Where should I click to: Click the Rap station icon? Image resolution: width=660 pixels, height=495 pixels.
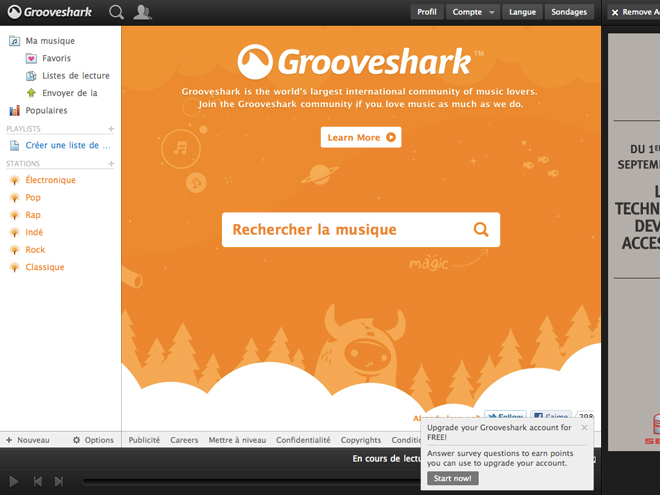point(14,215)
